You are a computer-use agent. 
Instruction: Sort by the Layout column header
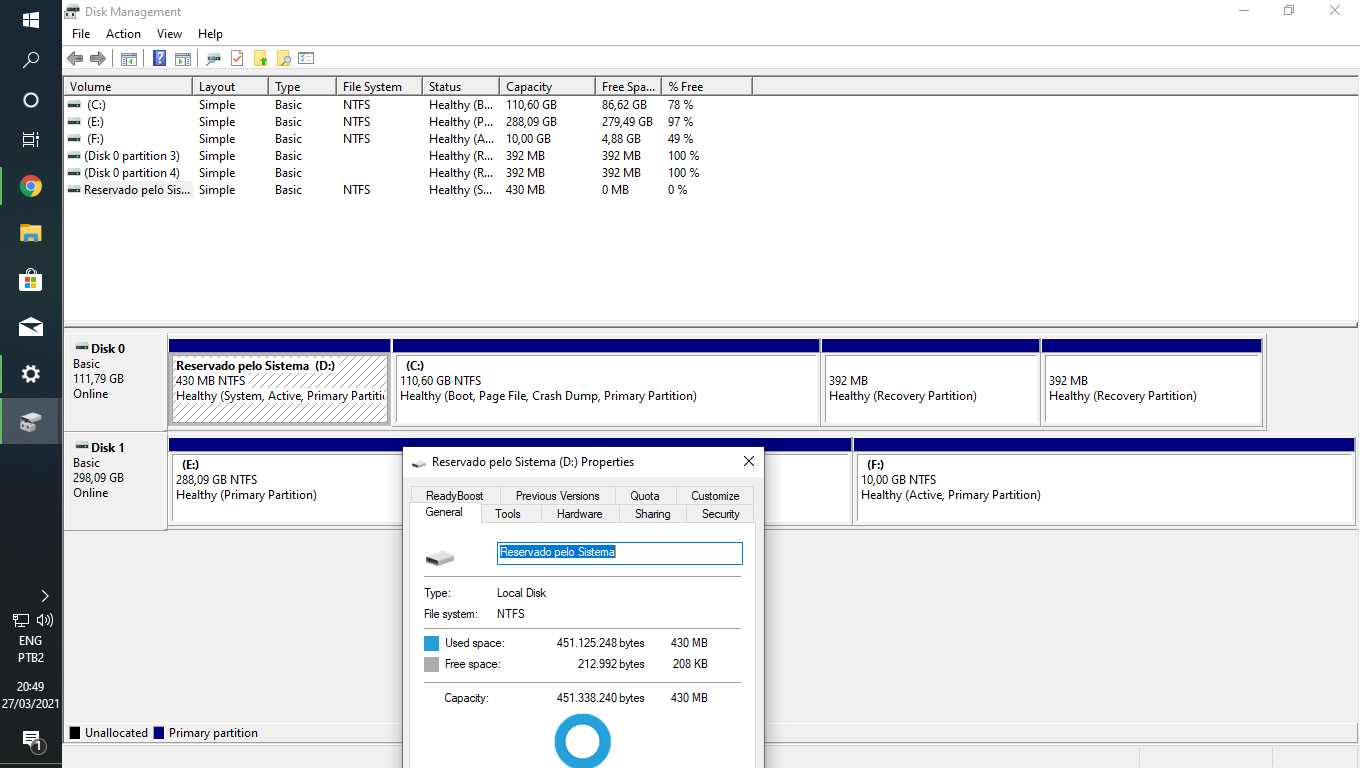(x=230, y=87)
